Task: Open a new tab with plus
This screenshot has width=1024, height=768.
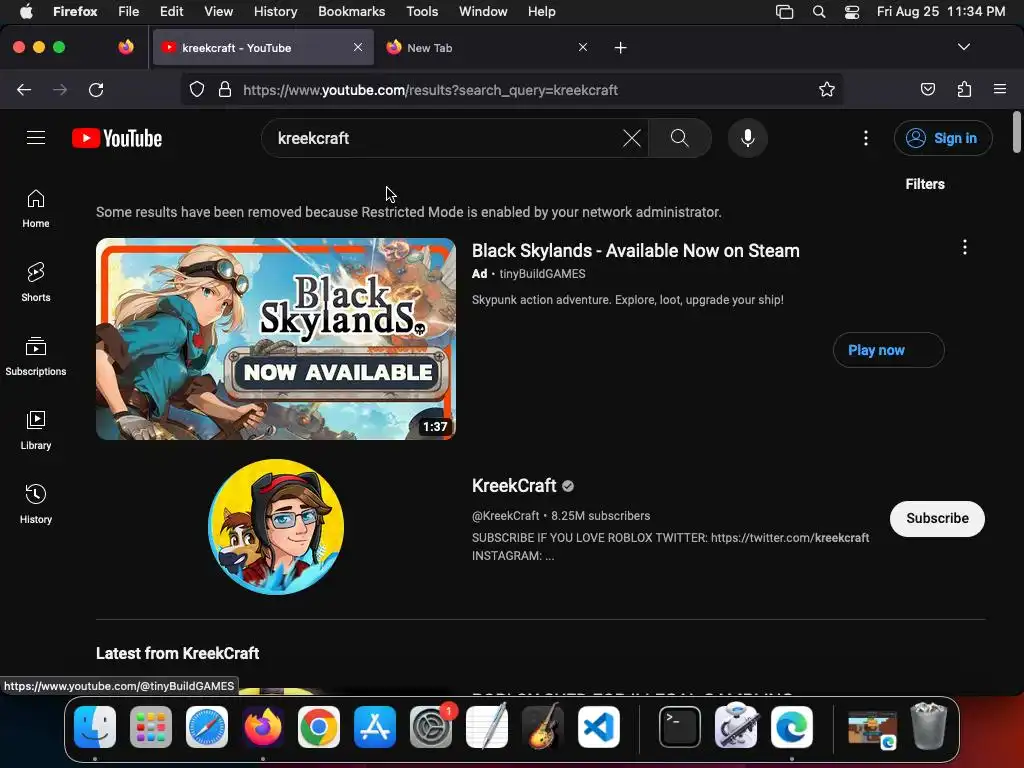Action: click(620, 48)
